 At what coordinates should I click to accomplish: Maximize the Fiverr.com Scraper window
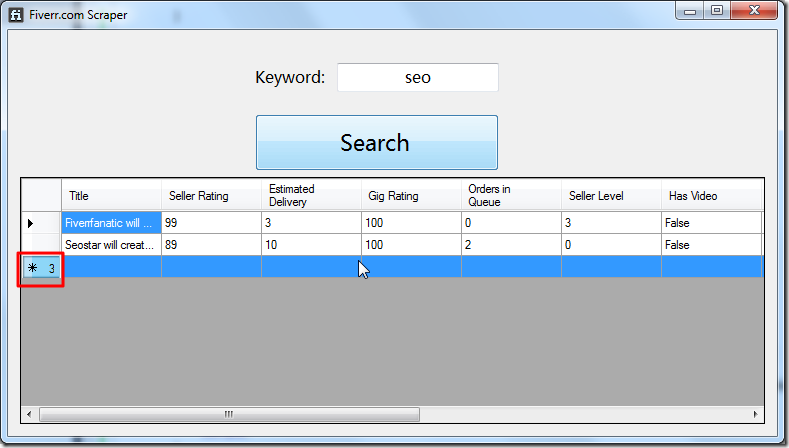717,11
